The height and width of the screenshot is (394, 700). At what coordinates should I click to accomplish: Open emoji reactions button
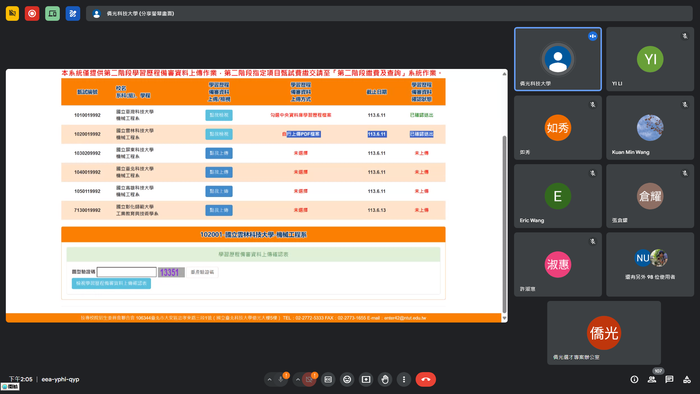[x=347, y=379]
